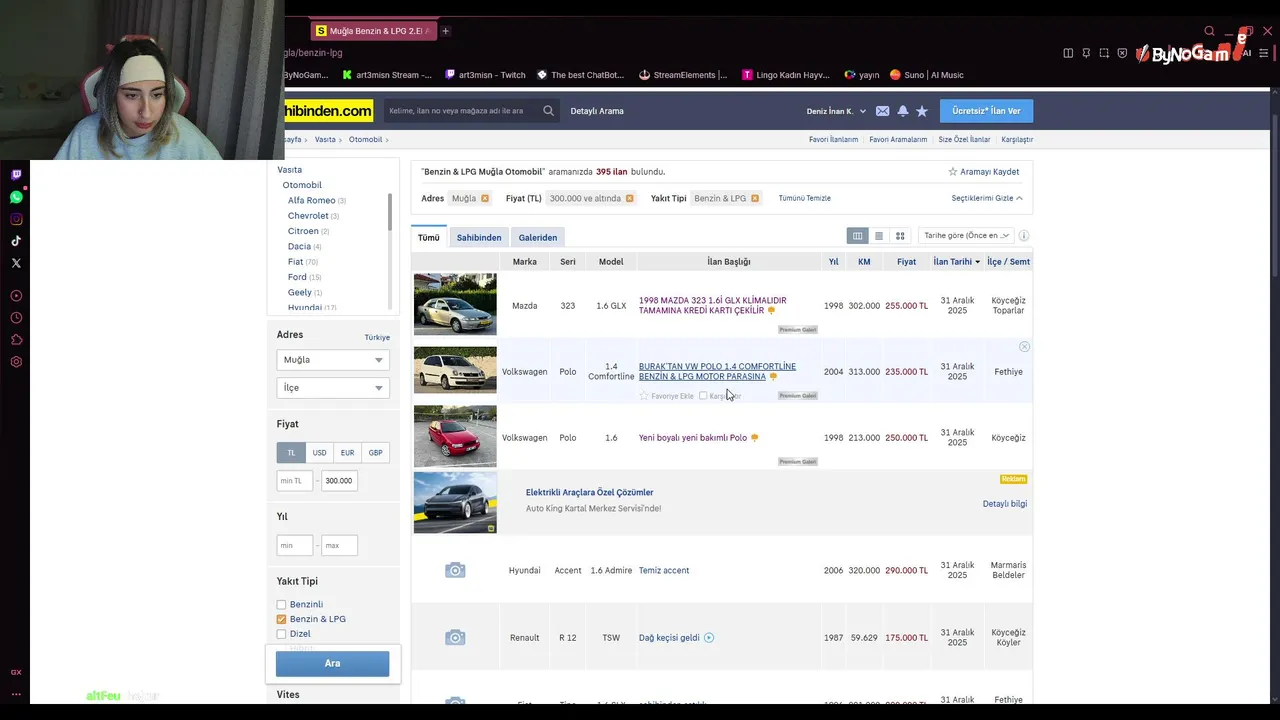Open Favori Aramalarım menu link
This screenshot has width=1280, height=720.
[x=898, y=140]
